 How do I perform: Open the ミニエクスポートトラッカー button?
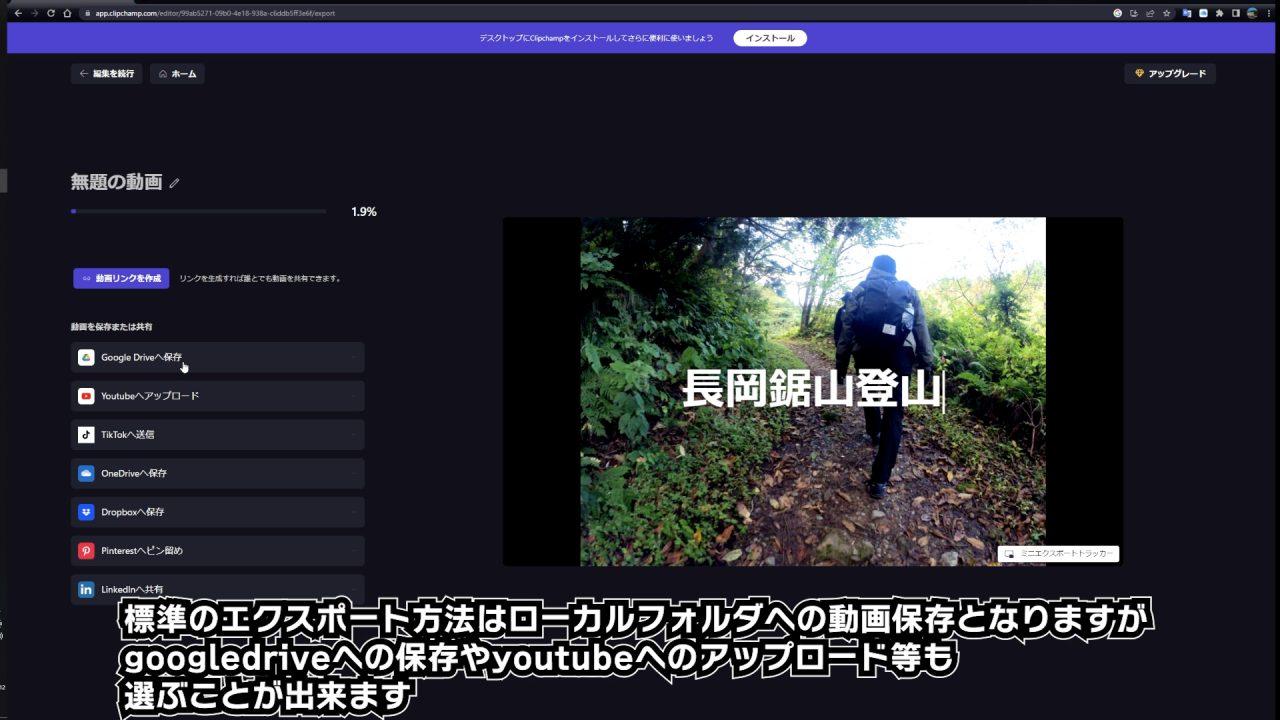tap(1058, 554)
